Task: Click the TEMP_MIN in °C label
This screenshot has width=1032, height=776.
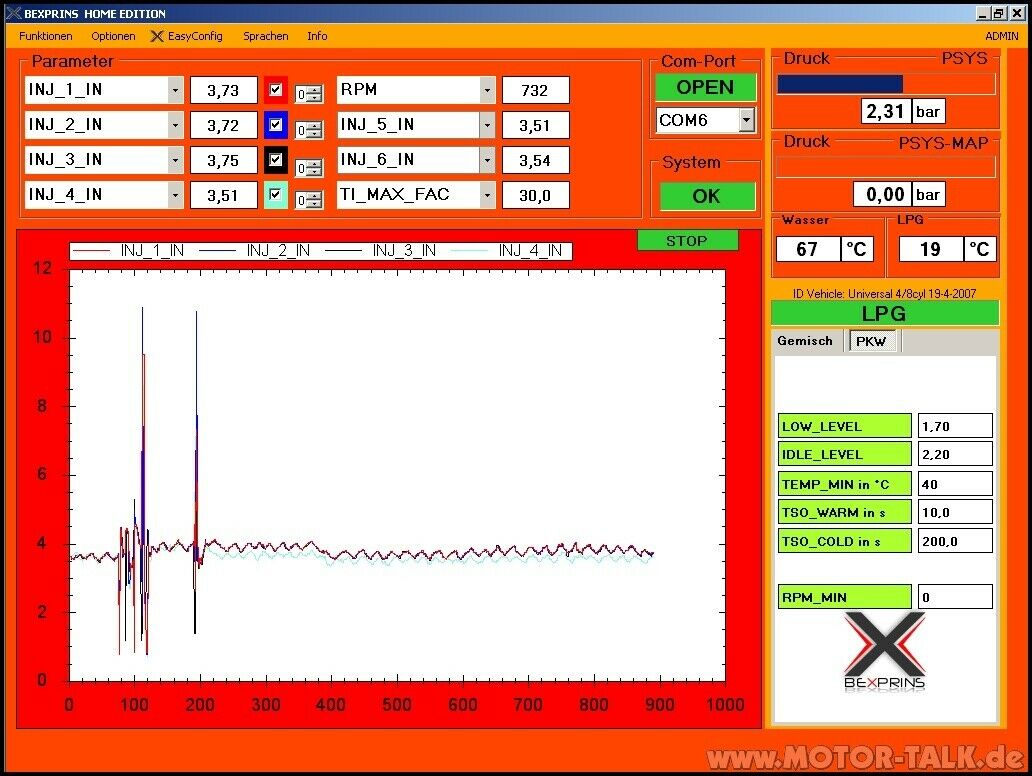Action: click(x=844, y=484)
